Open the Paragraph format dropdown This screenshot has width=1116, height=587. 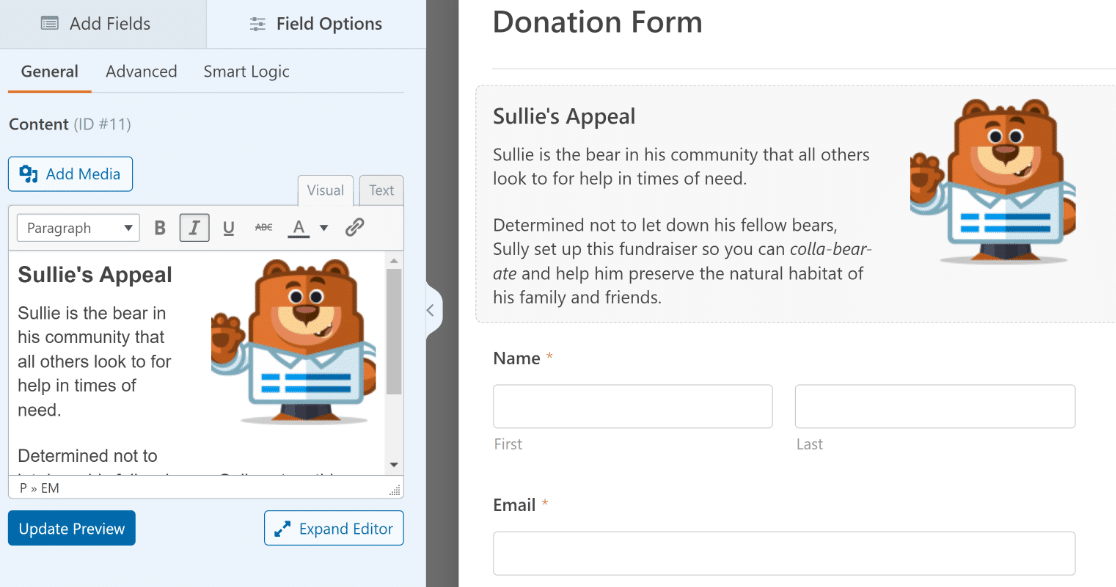(78, 228)
